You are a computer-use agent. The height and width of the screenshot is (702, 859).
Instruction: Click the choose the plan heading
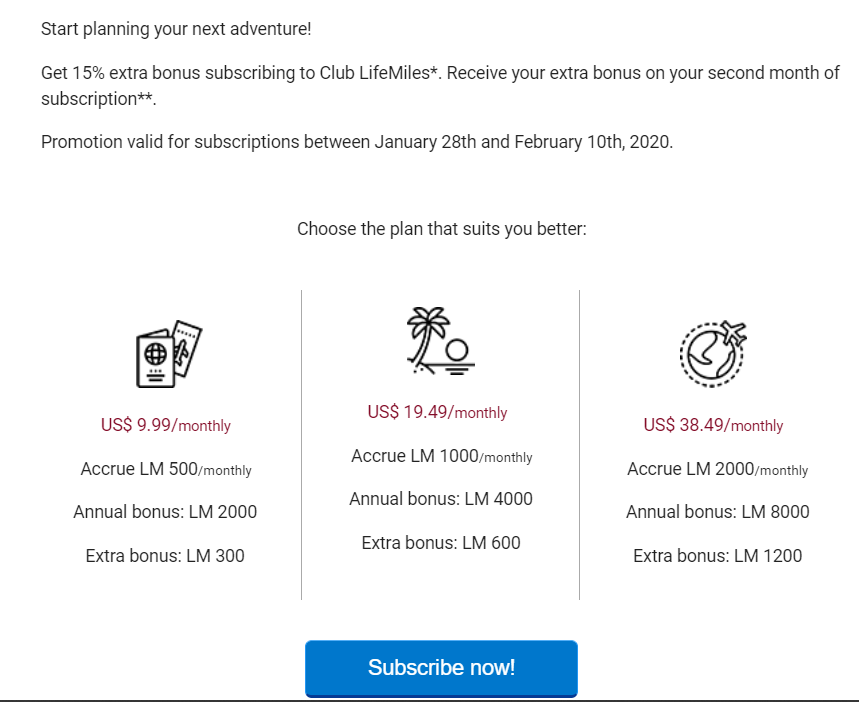tap(440, 229)
